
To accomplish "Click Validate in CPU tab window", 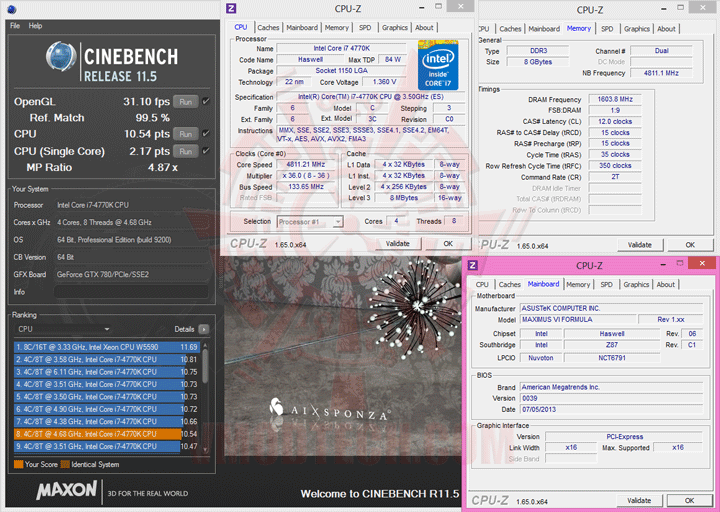I will point(397,244).
